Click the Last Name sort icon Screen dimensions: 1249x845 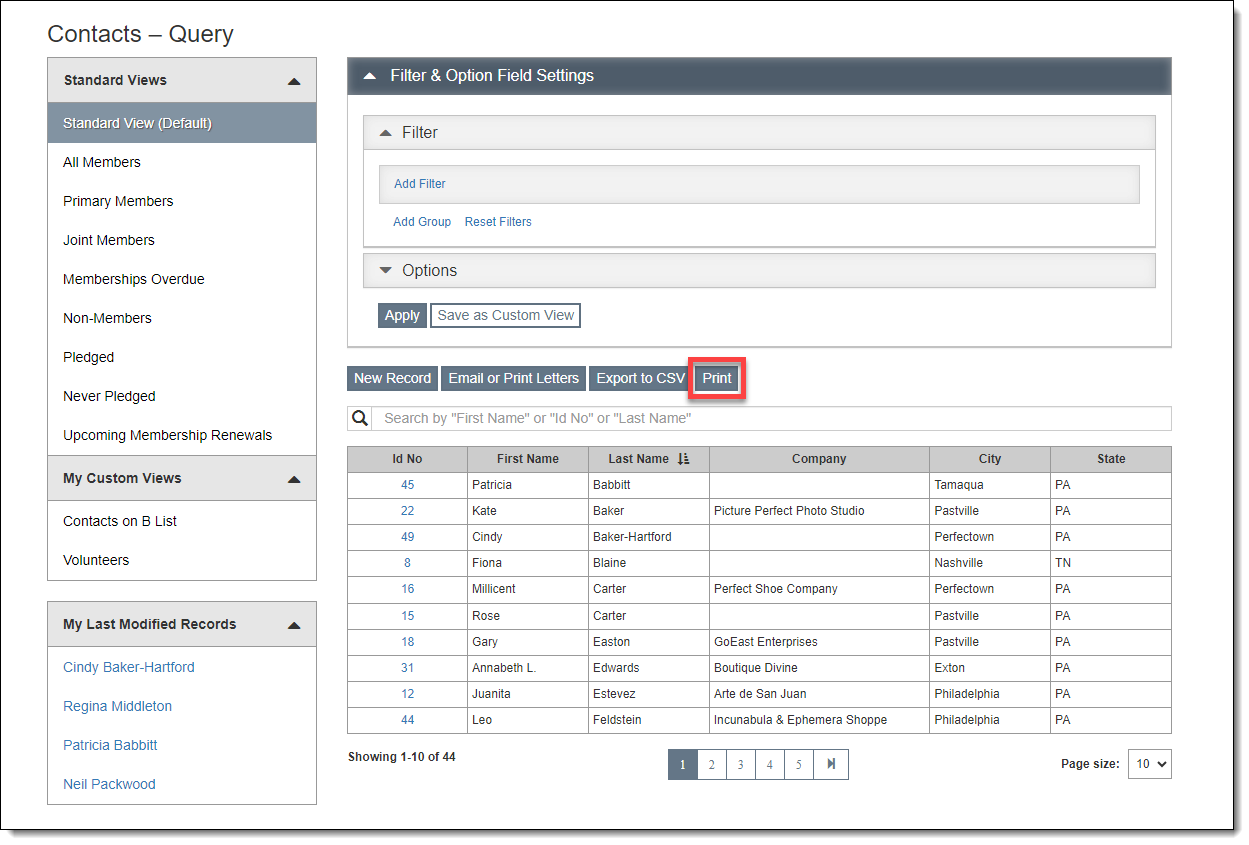click(683, 459)
